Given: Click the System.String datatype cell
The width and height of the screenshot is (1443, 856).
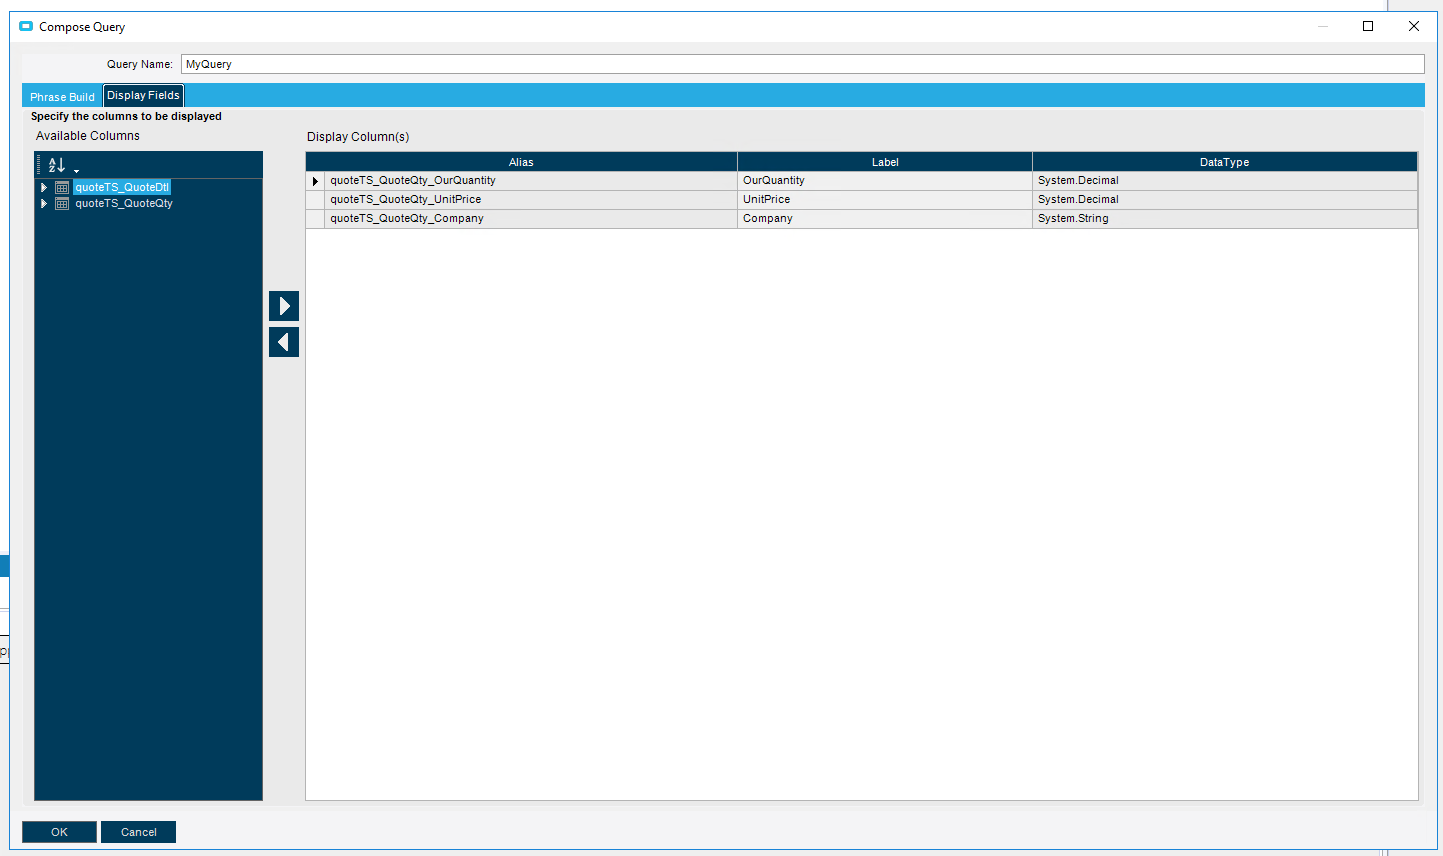Looking at the screenshot, I should (1225, 219).
